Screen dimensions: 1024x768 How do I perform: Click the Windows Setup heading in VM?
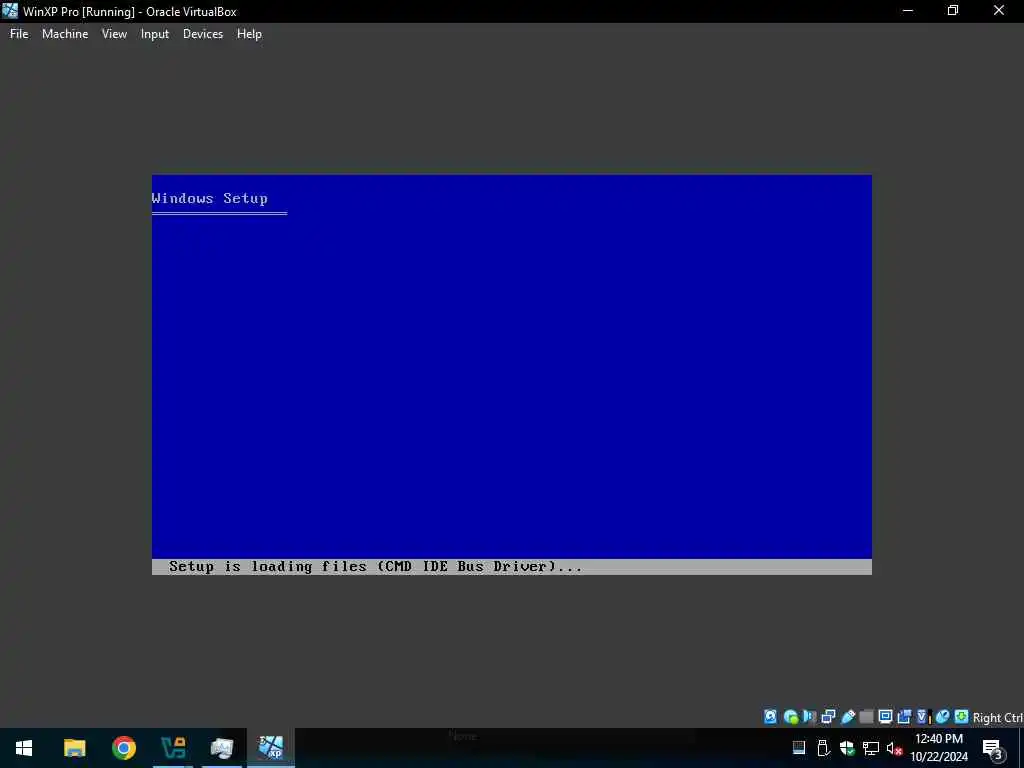coord(210,199)
